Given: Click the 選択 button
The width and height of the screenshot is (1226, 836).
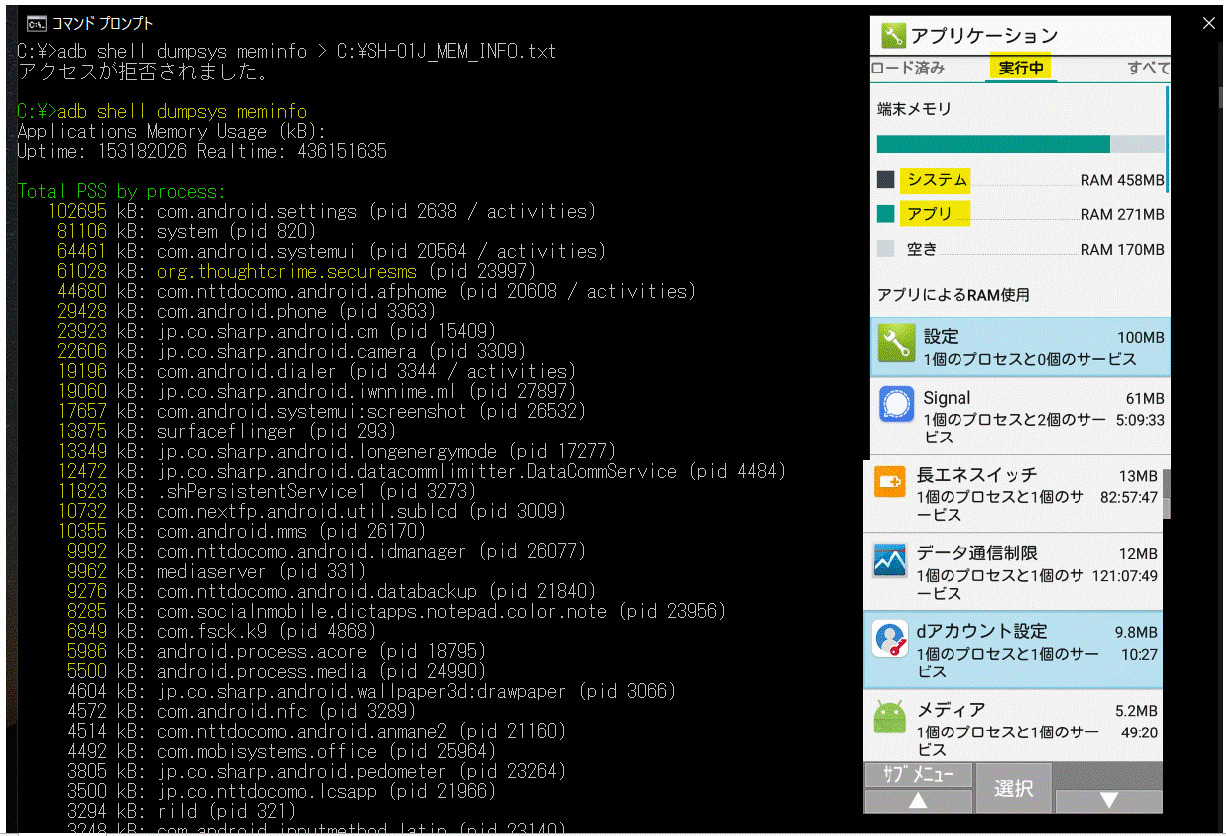Looking at the screenshot, I should (x=1013, y=788).
